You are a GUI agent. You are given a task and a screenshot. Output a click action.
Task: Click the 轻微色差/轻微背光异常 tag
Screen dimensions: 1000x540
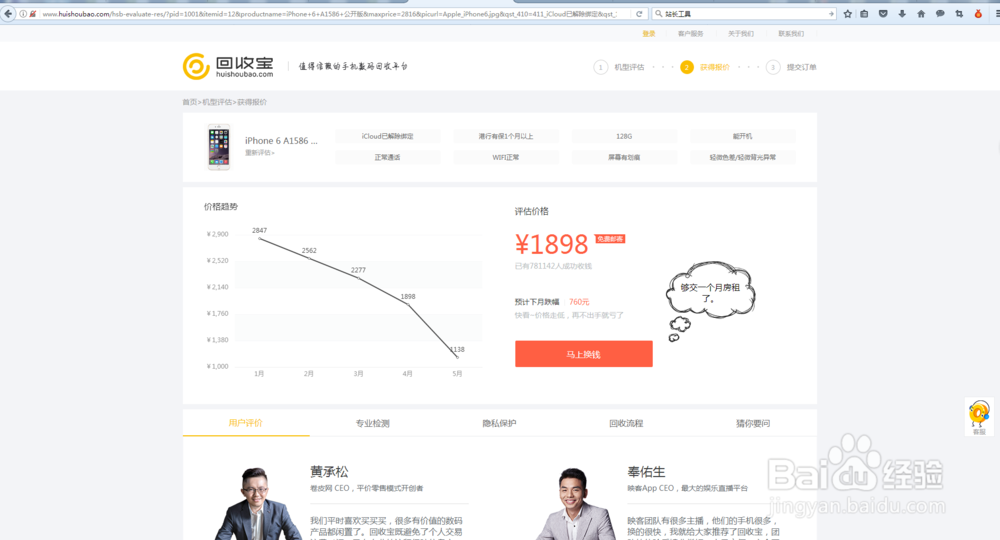pyautogui.click(x=743, y=157)
